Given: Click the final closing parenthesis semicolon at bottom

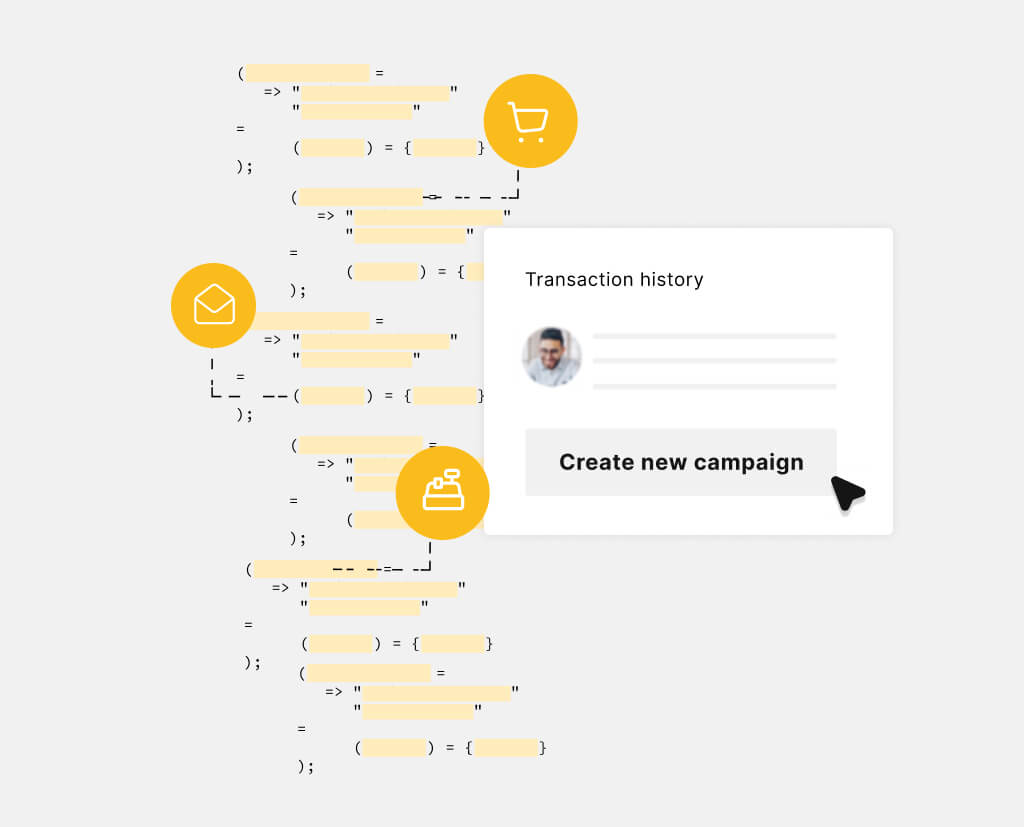Looking at the screenshot, I should click(x=306, y=766).
